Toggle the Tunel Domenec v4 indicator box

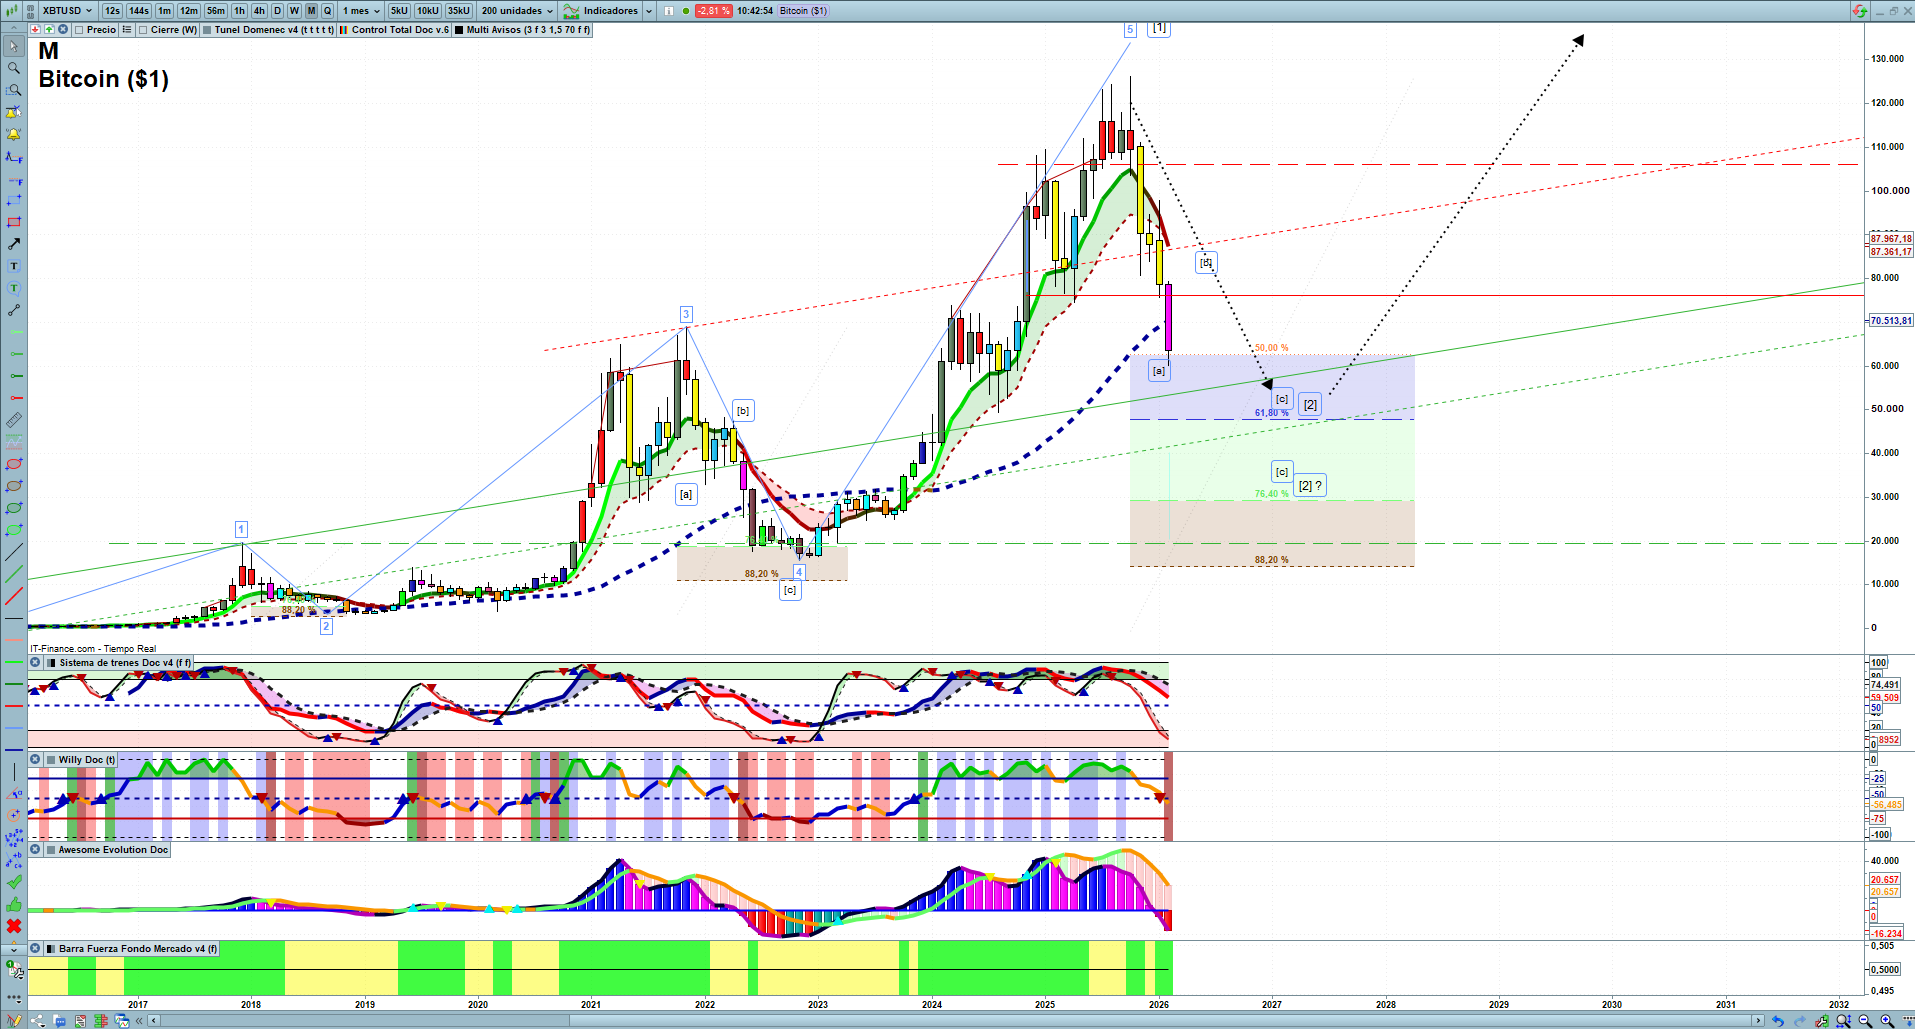click(x=207, y=30)
